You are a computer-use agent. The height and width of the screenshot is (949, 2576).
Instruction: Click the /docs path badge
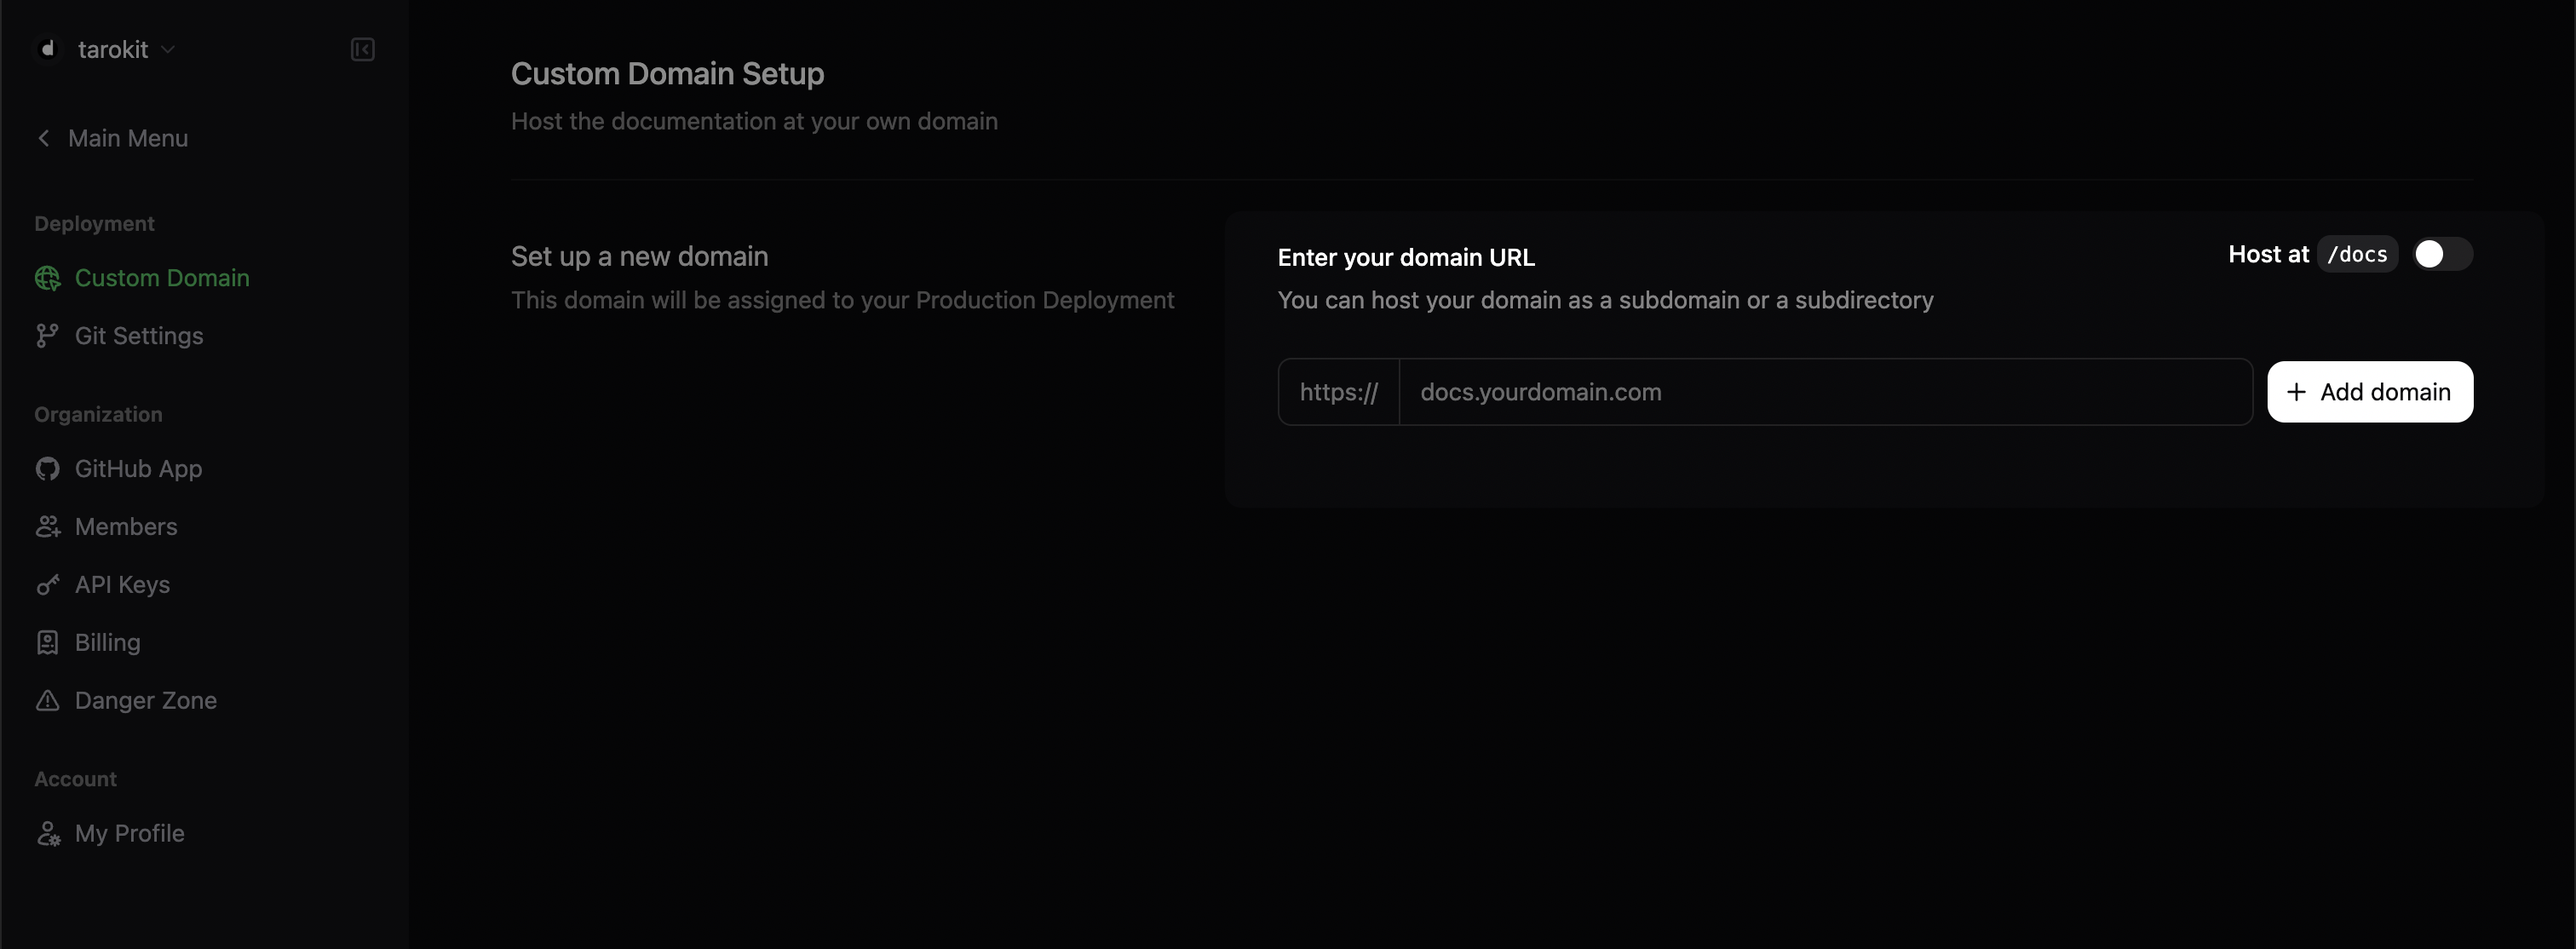(x=2356, y=254)
